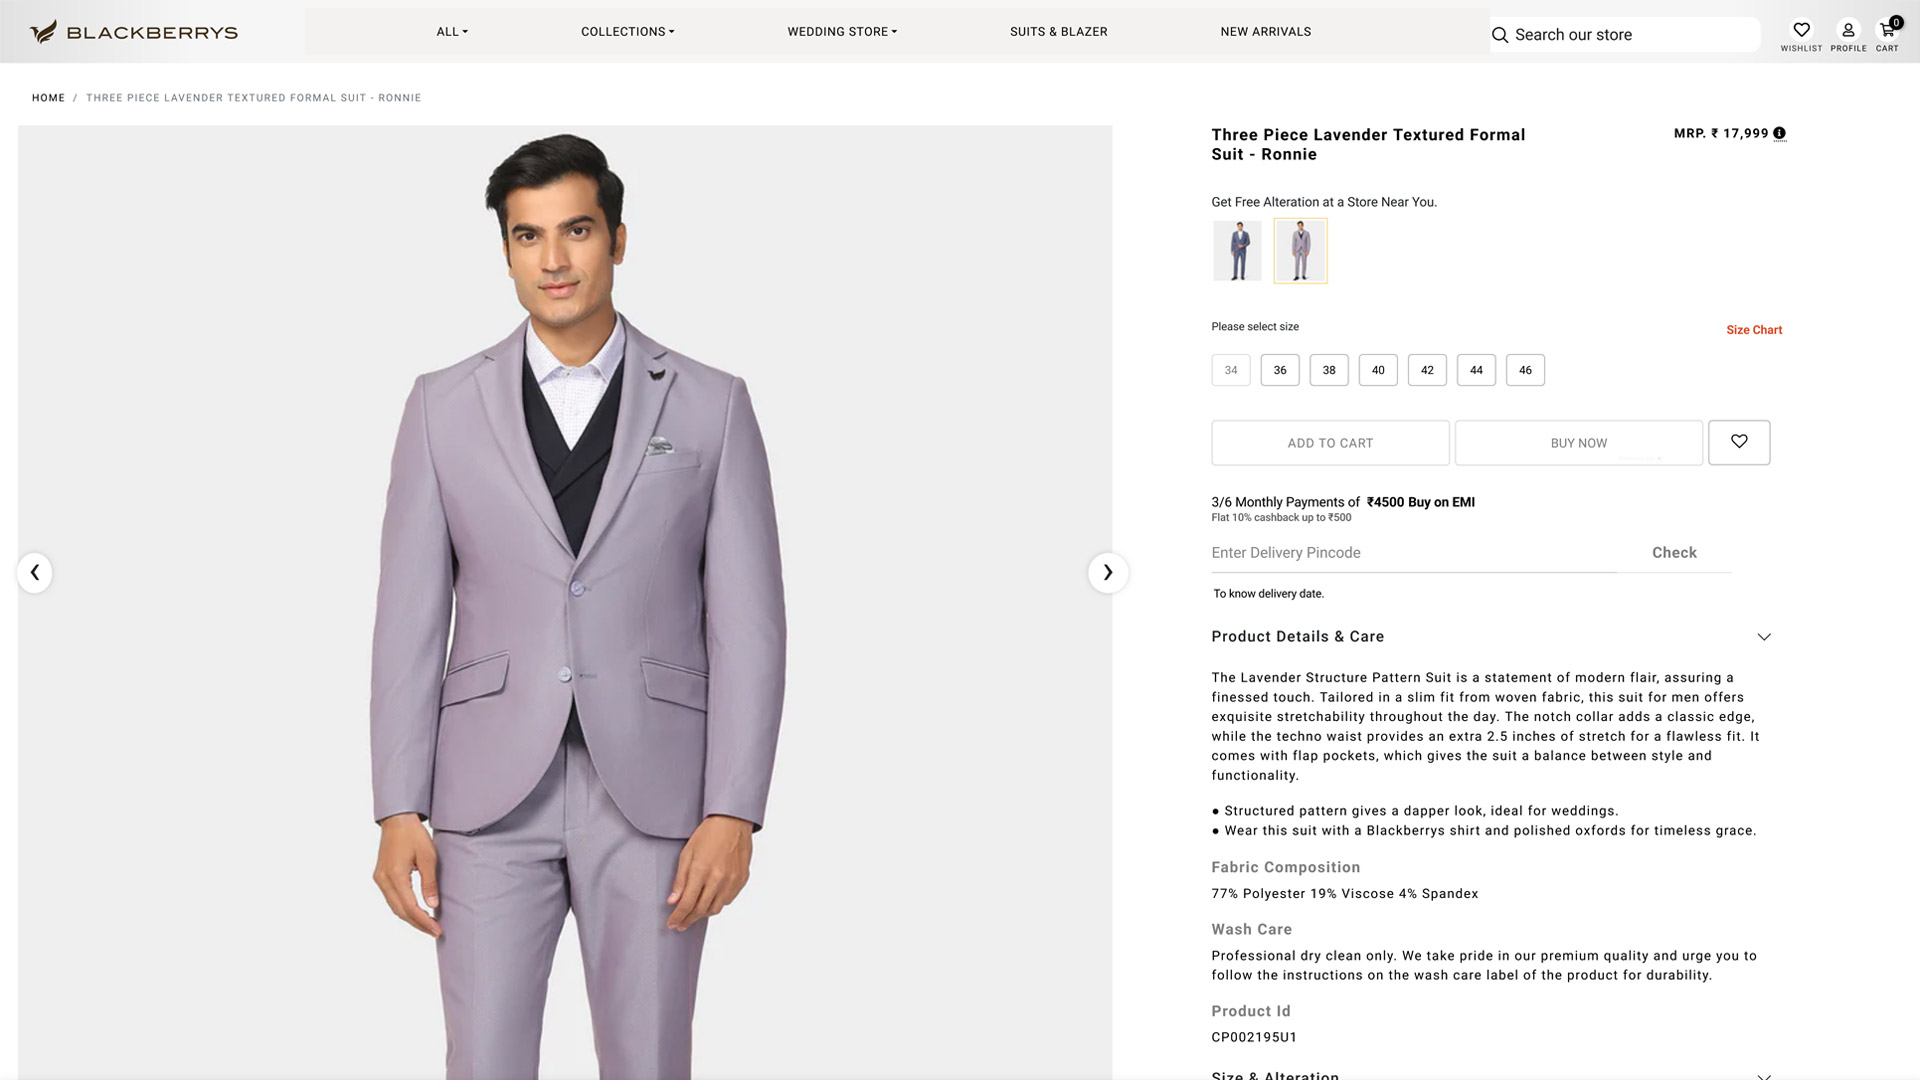Click the search magnifier icon
This screenshot has width=1920, height=1080.
pos(1500,35)
